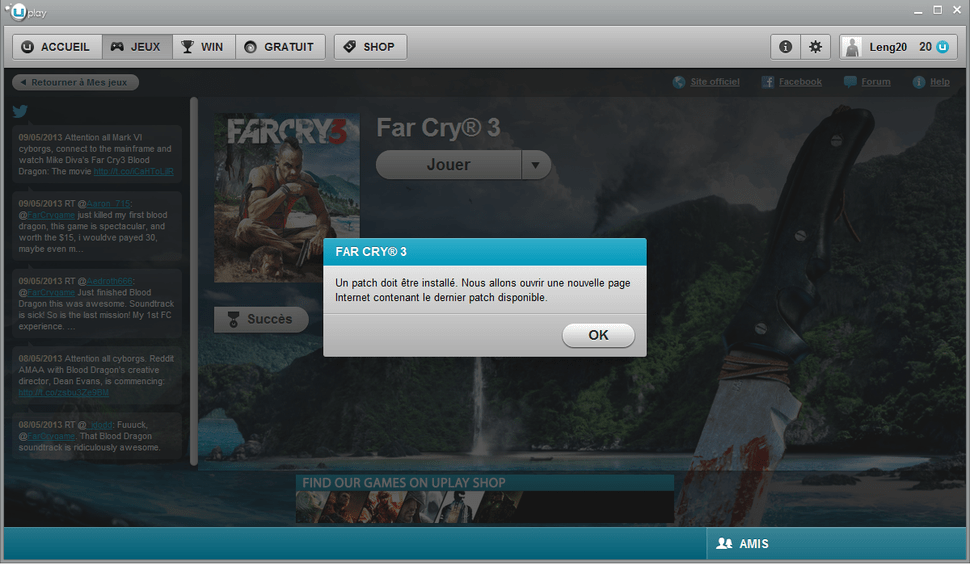Viewport: 970px width, 565px height.
Task: Click the Jouer play button
Action: pos(449,165)
